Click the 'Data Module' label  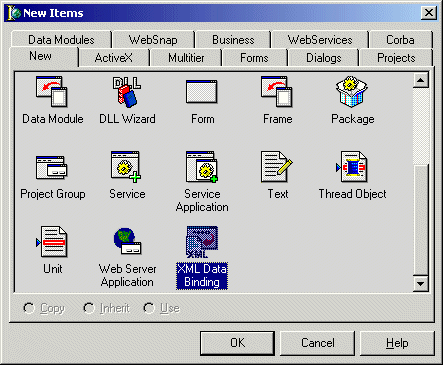53,119
